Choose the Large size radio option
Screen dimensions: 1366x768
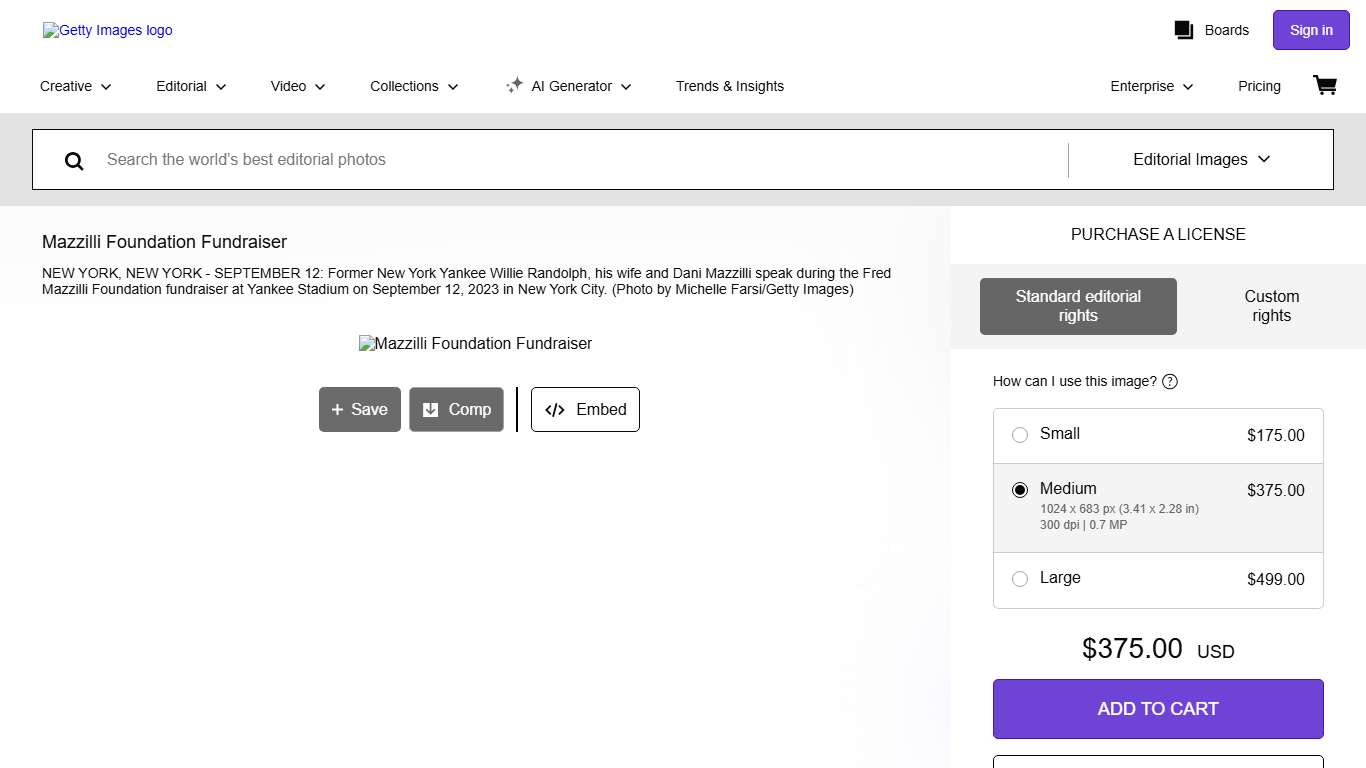tap(1020, 579)
